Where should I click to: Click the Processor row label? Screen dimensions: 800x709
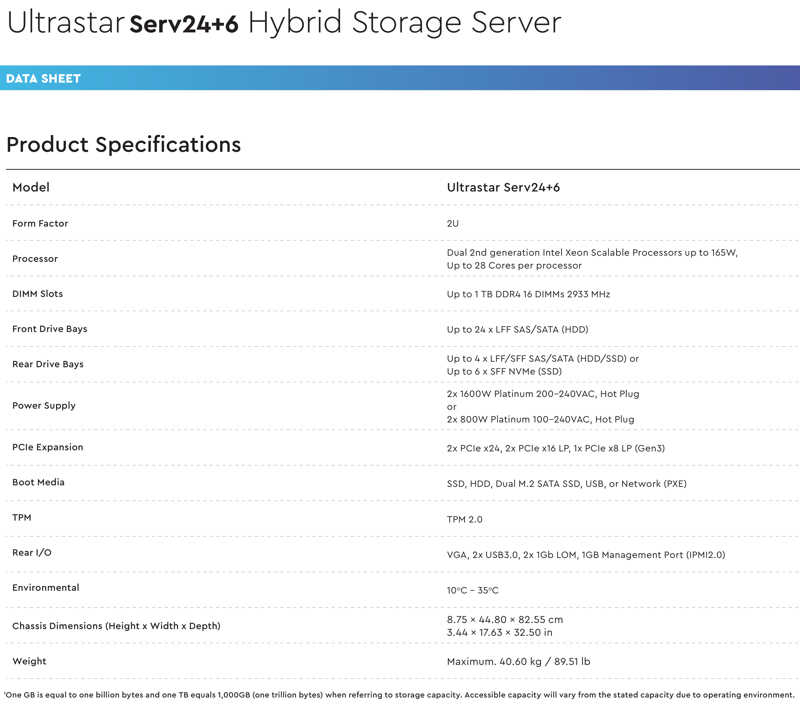(x=35, y=259)
